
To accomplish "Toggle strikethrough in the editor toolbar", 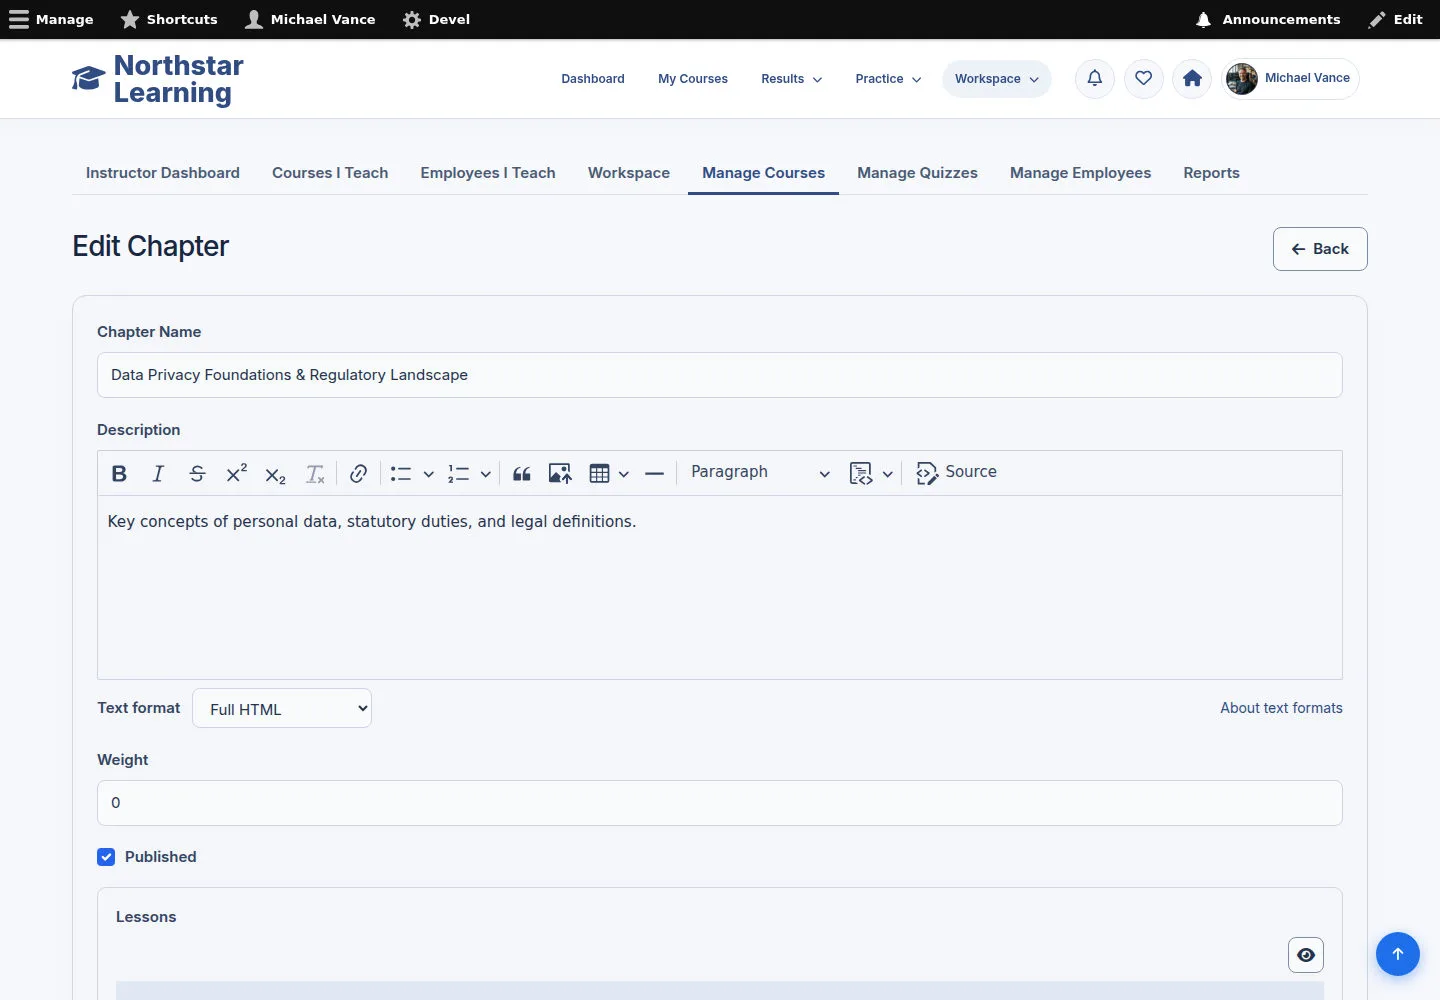I will pyautogui.click(x=197, y=473).
